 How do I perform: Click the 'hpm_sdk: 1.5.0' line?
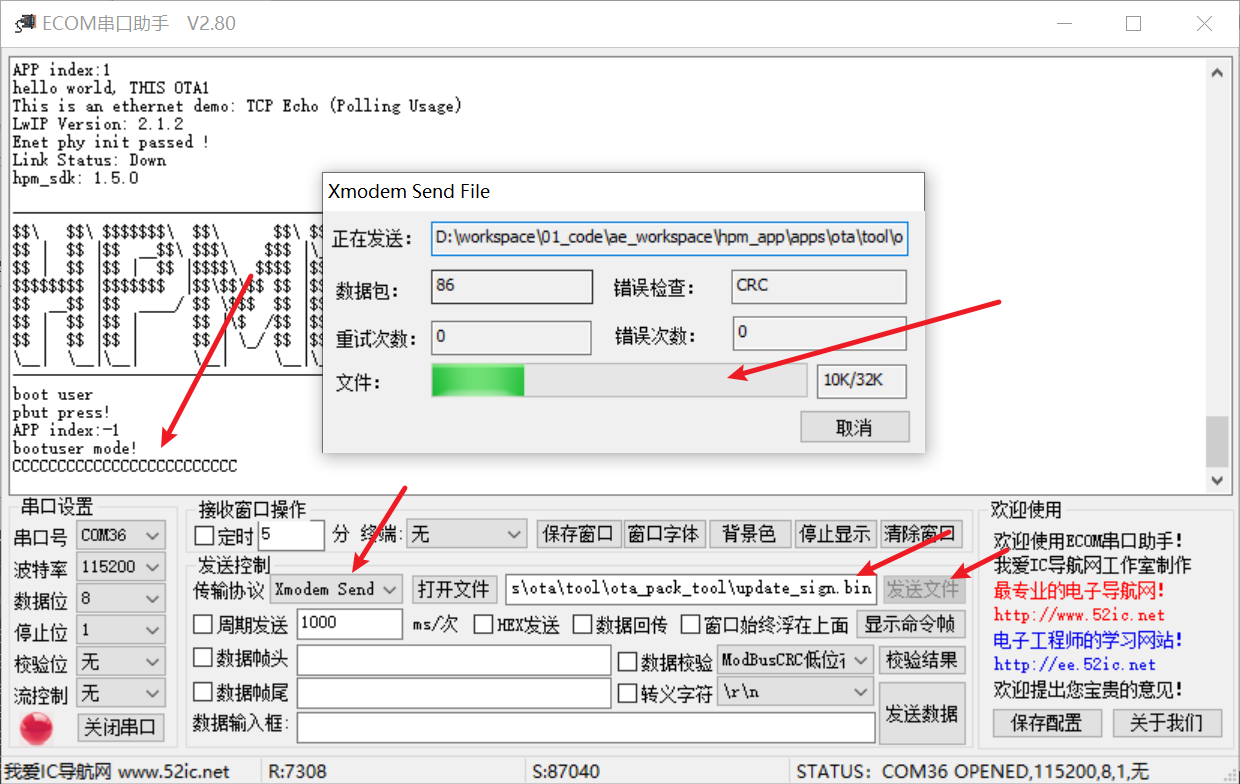(75, 178)
